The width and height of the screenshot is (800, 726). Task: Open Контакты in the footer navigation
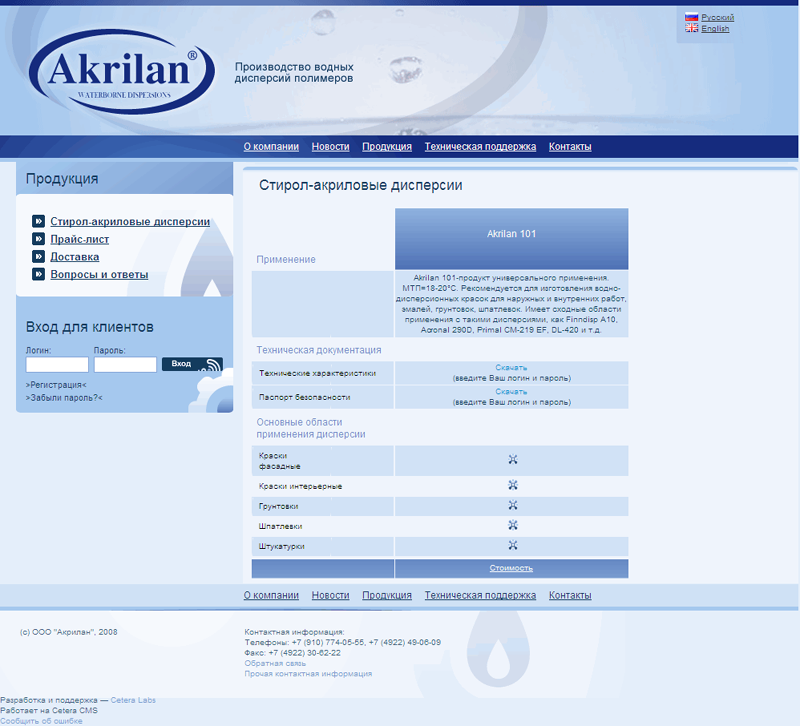[570, 596]
